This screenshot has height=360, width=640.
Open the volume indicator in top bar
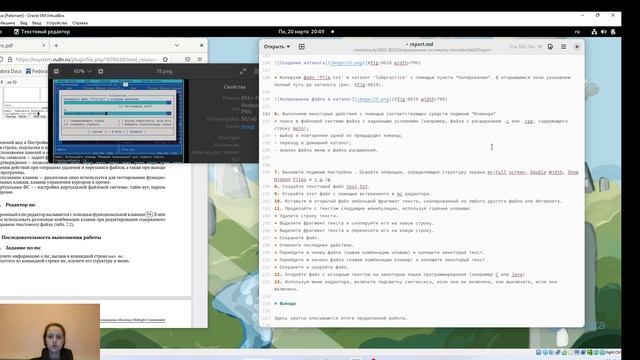point(604,31)
